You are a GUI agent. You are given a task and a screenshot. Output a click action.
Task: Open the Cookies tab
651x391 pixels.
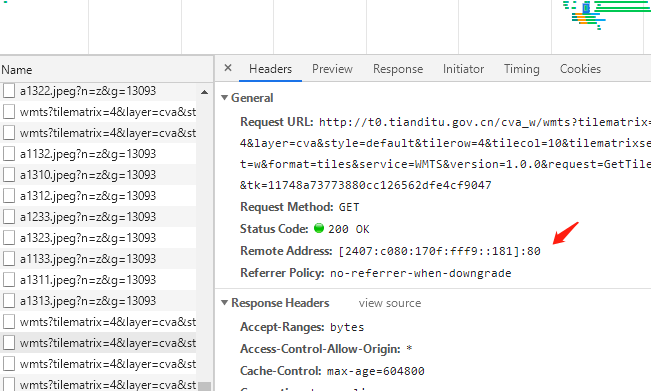coord(580,69)
